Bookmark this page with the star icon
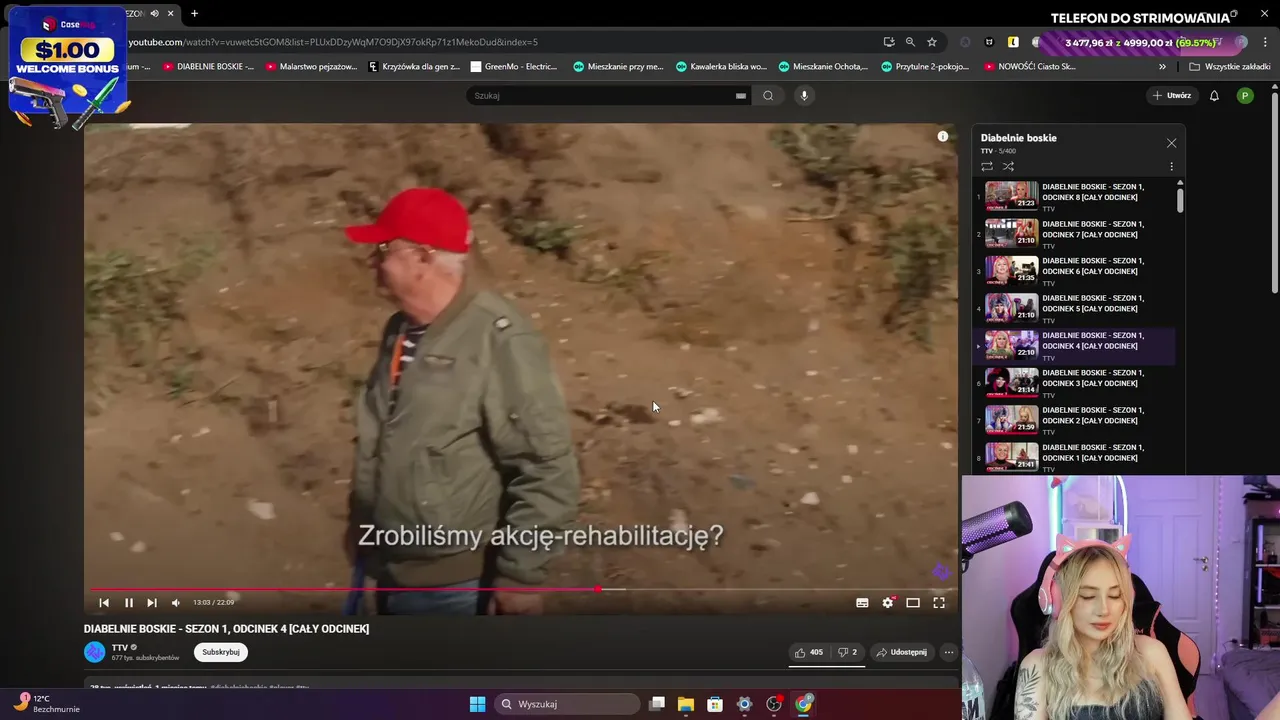Screen dimensions: 1280x720 pyautogui.click(x=932, y=42)
